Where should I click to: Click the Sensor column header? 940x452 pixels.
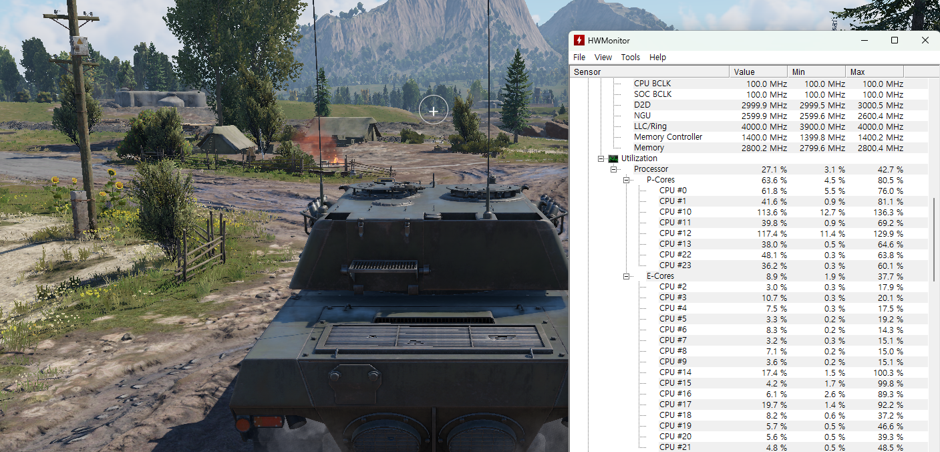[649, 71]
